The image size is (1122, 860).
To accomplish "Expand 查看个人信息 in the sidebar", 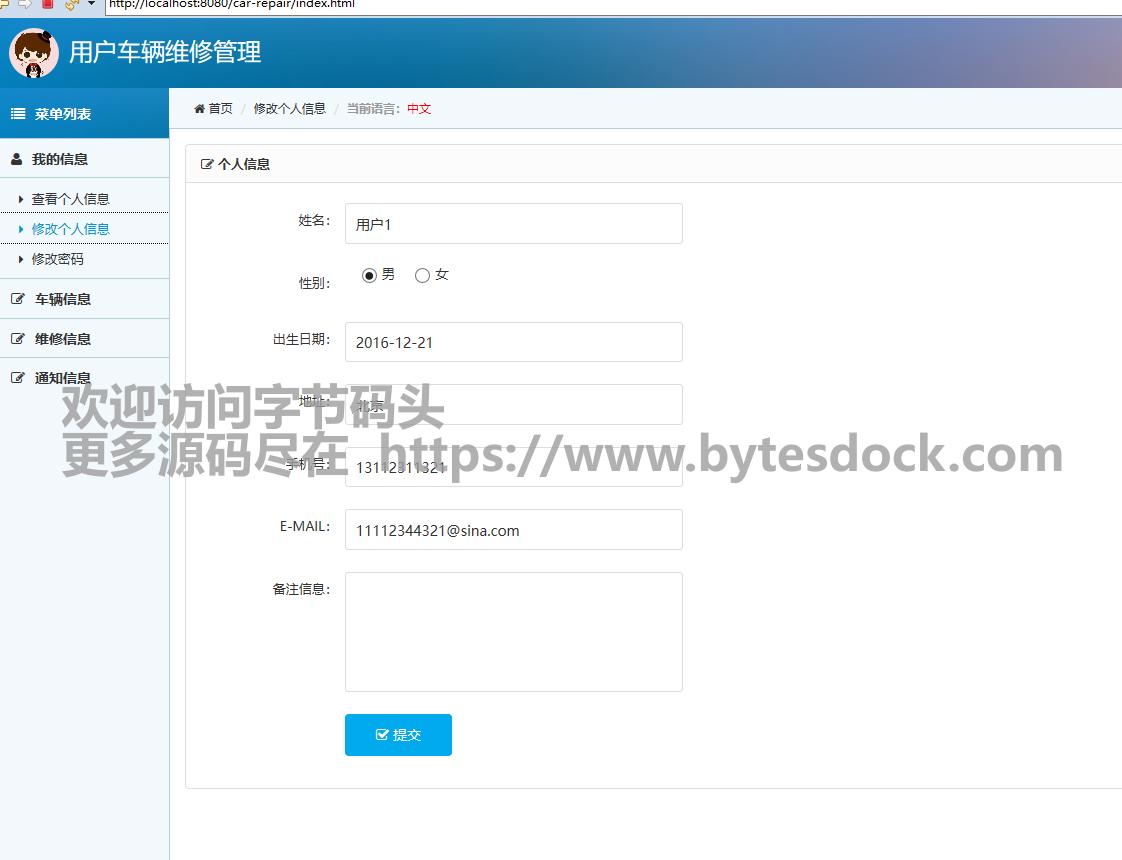I will tap(70, 199).
